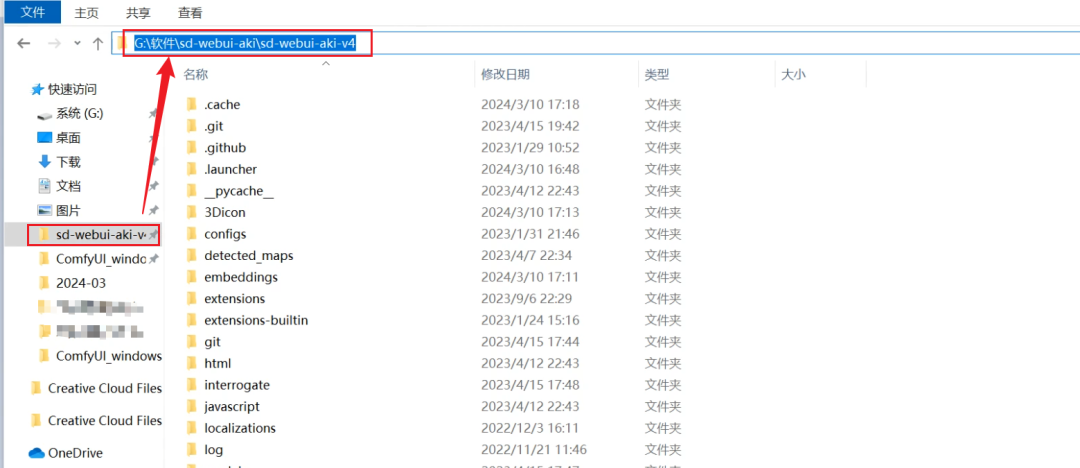Select the __pycache__ folder

point(238,191)
